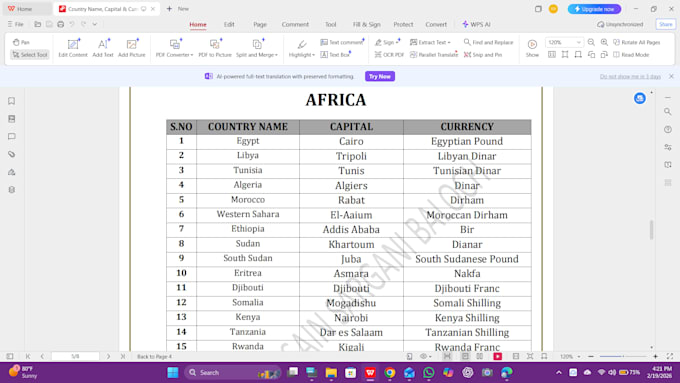
Task: Open the Protect ribbon tab
Action: 403,24
